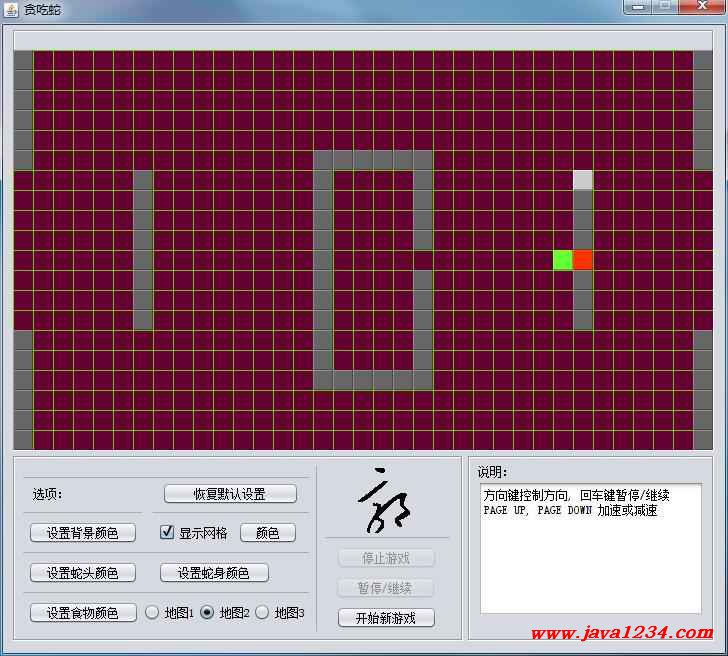Viewport: 728px width, 656px height.
Task: Click the light gray block above the snake
Action: pos(583,180)
